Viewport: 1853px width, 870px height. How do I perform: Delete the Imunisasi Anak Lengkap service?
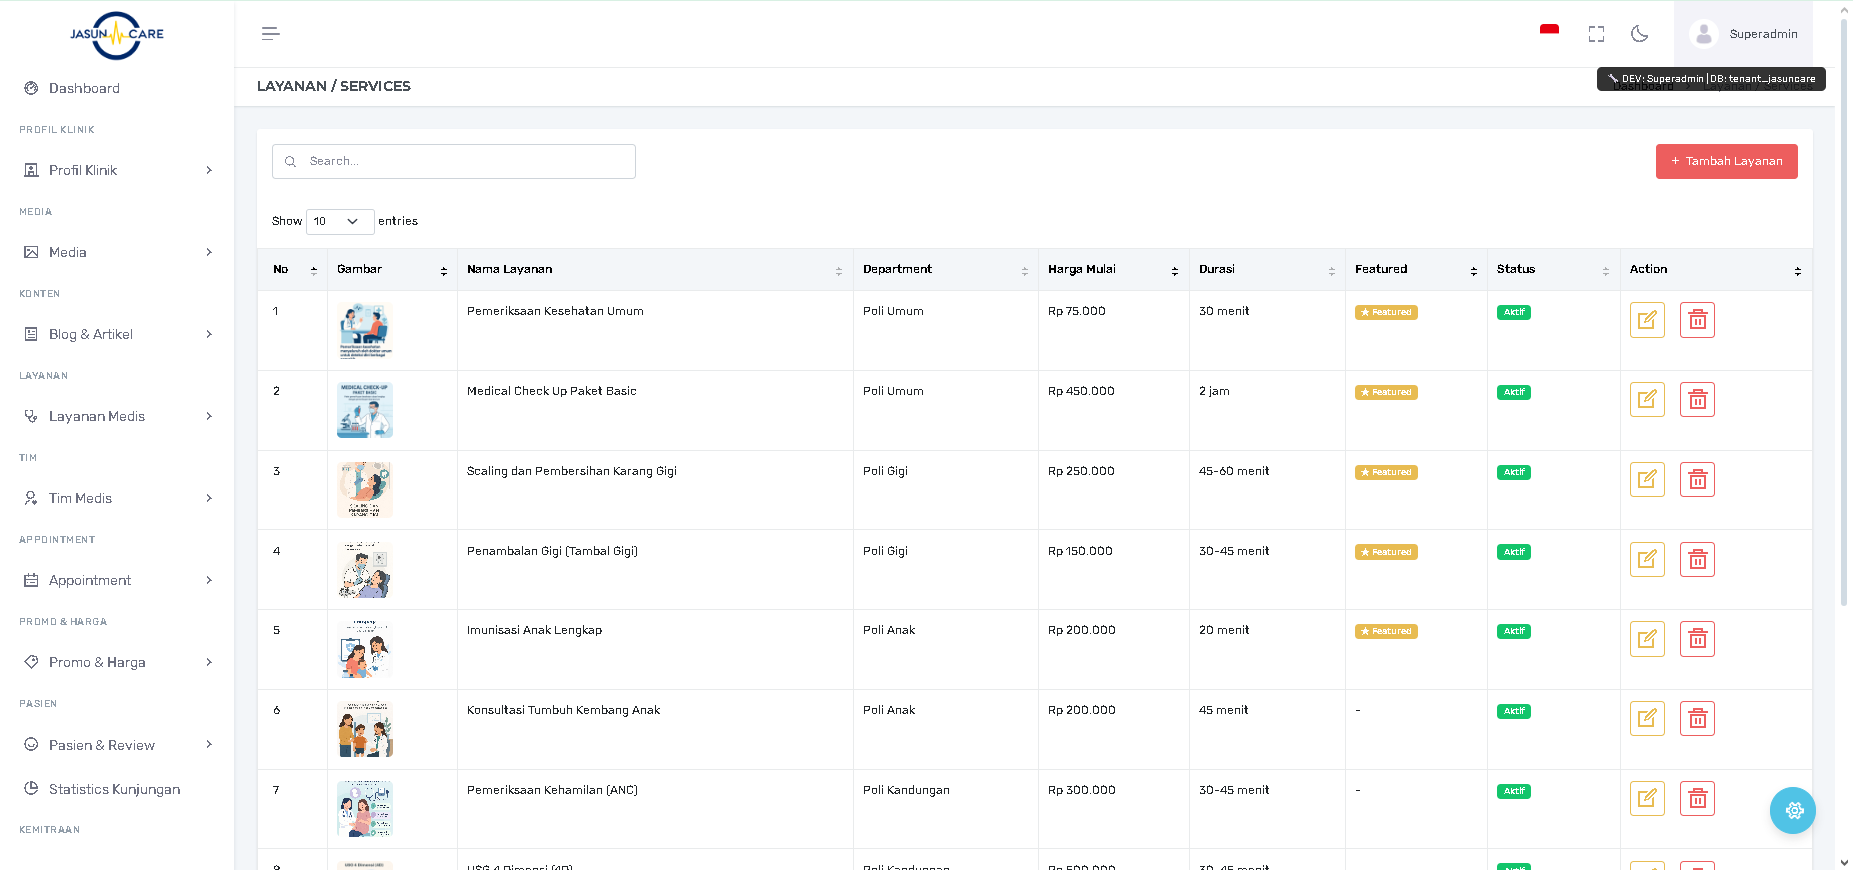point(1697,639)
